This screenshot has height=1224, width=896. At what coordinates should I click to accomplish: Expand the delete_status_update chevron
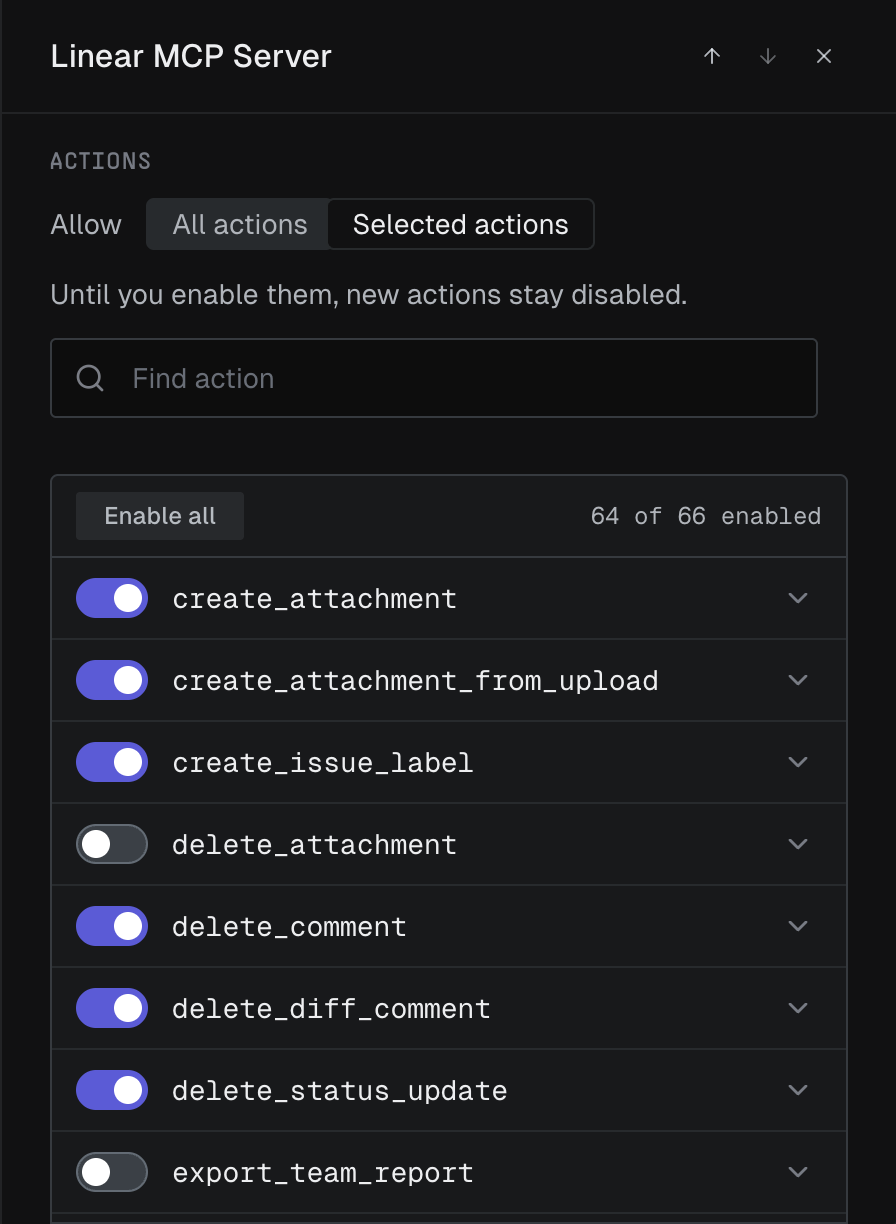(798, 1090)
